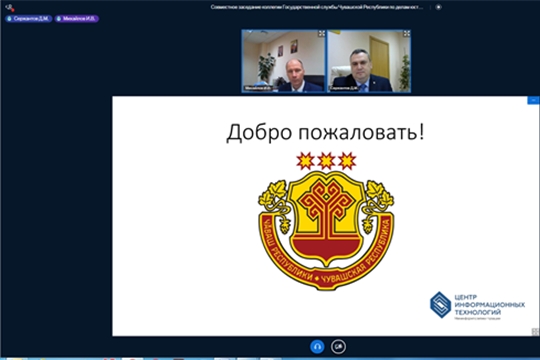This screenshot has height=360, width=540.
Task: Click the Chuvash Republic coat of arms
Action: [326, 221]
